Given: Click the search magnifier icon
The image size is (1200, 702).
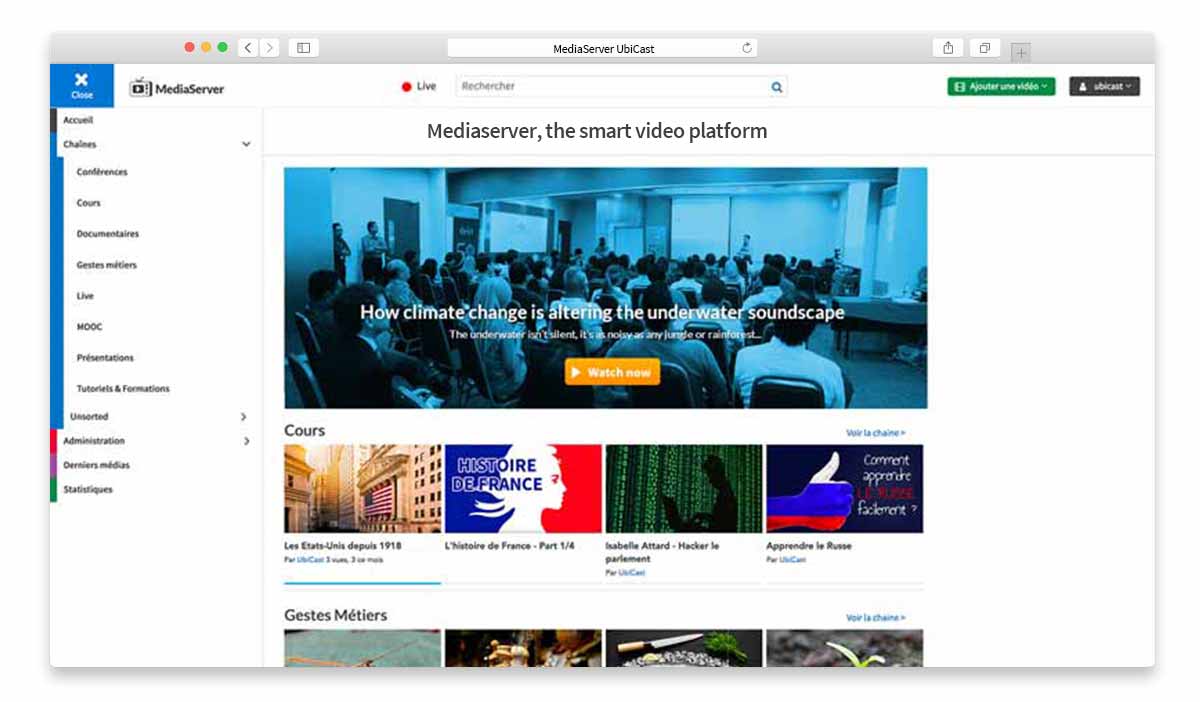Looking at the screenshot, I should pyautogui.click(x=777, y=87).
